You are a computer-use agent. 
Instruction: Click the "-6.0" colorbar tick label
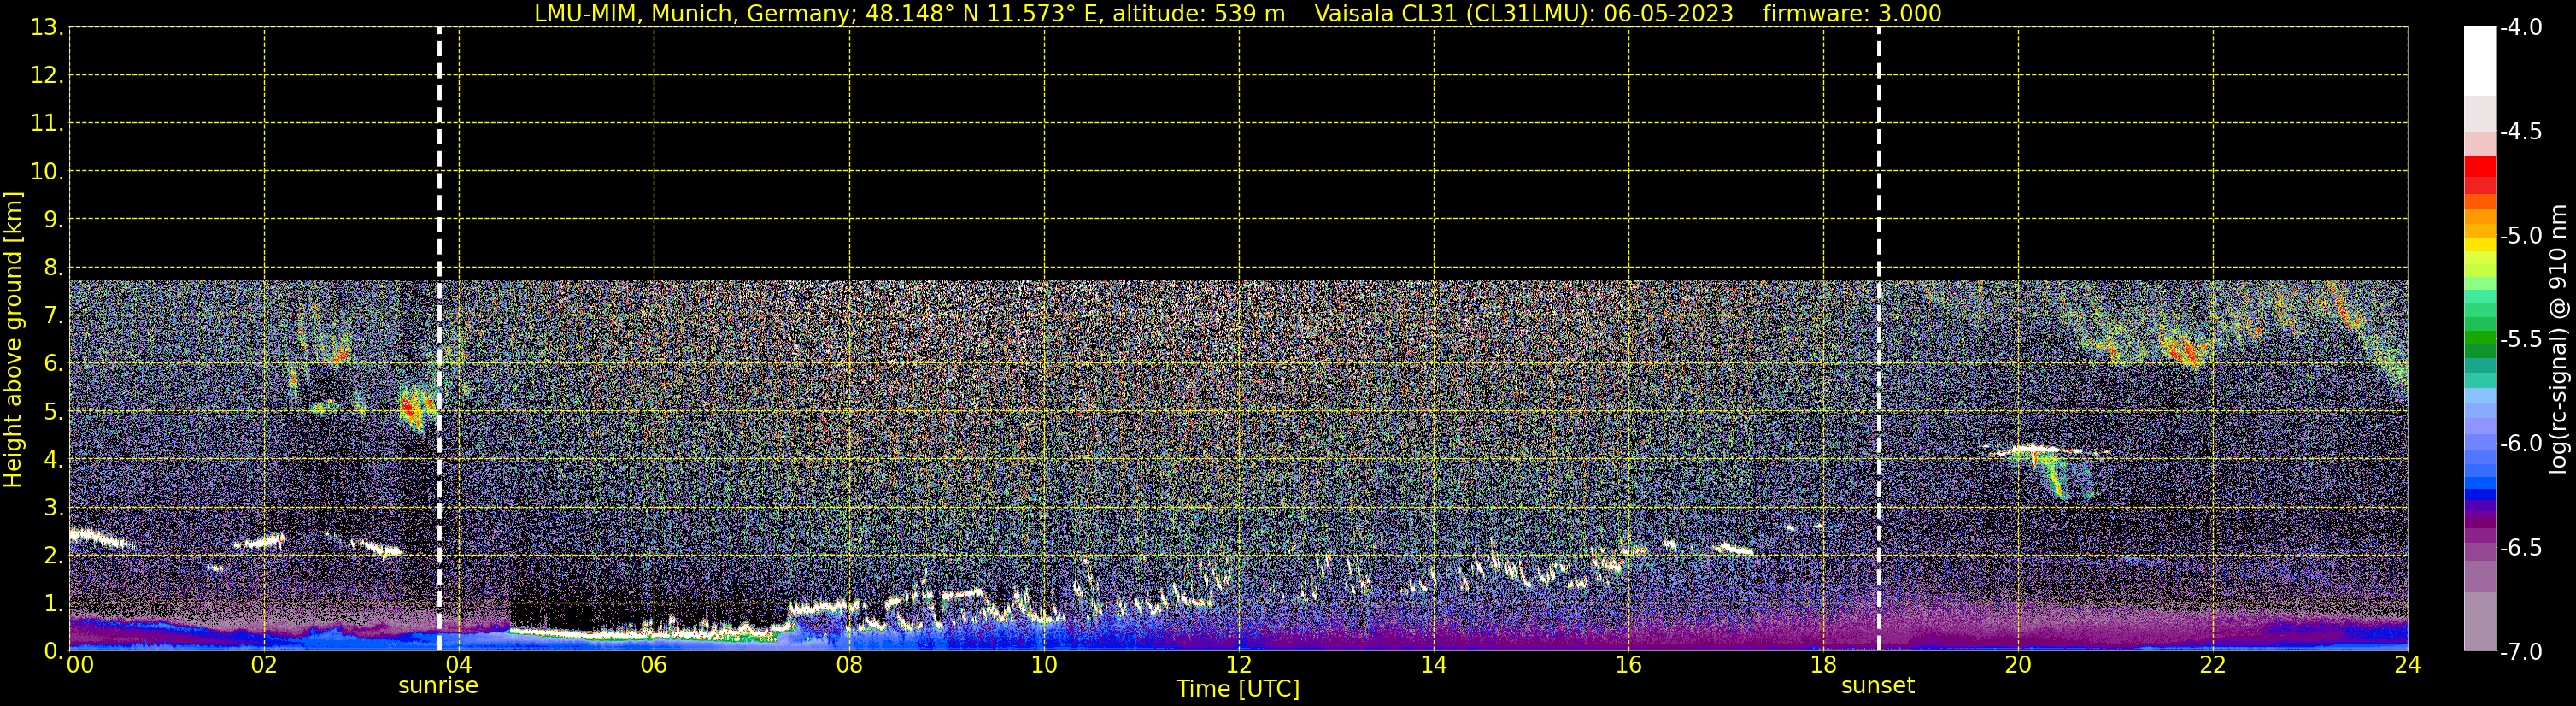[2520, 443]
